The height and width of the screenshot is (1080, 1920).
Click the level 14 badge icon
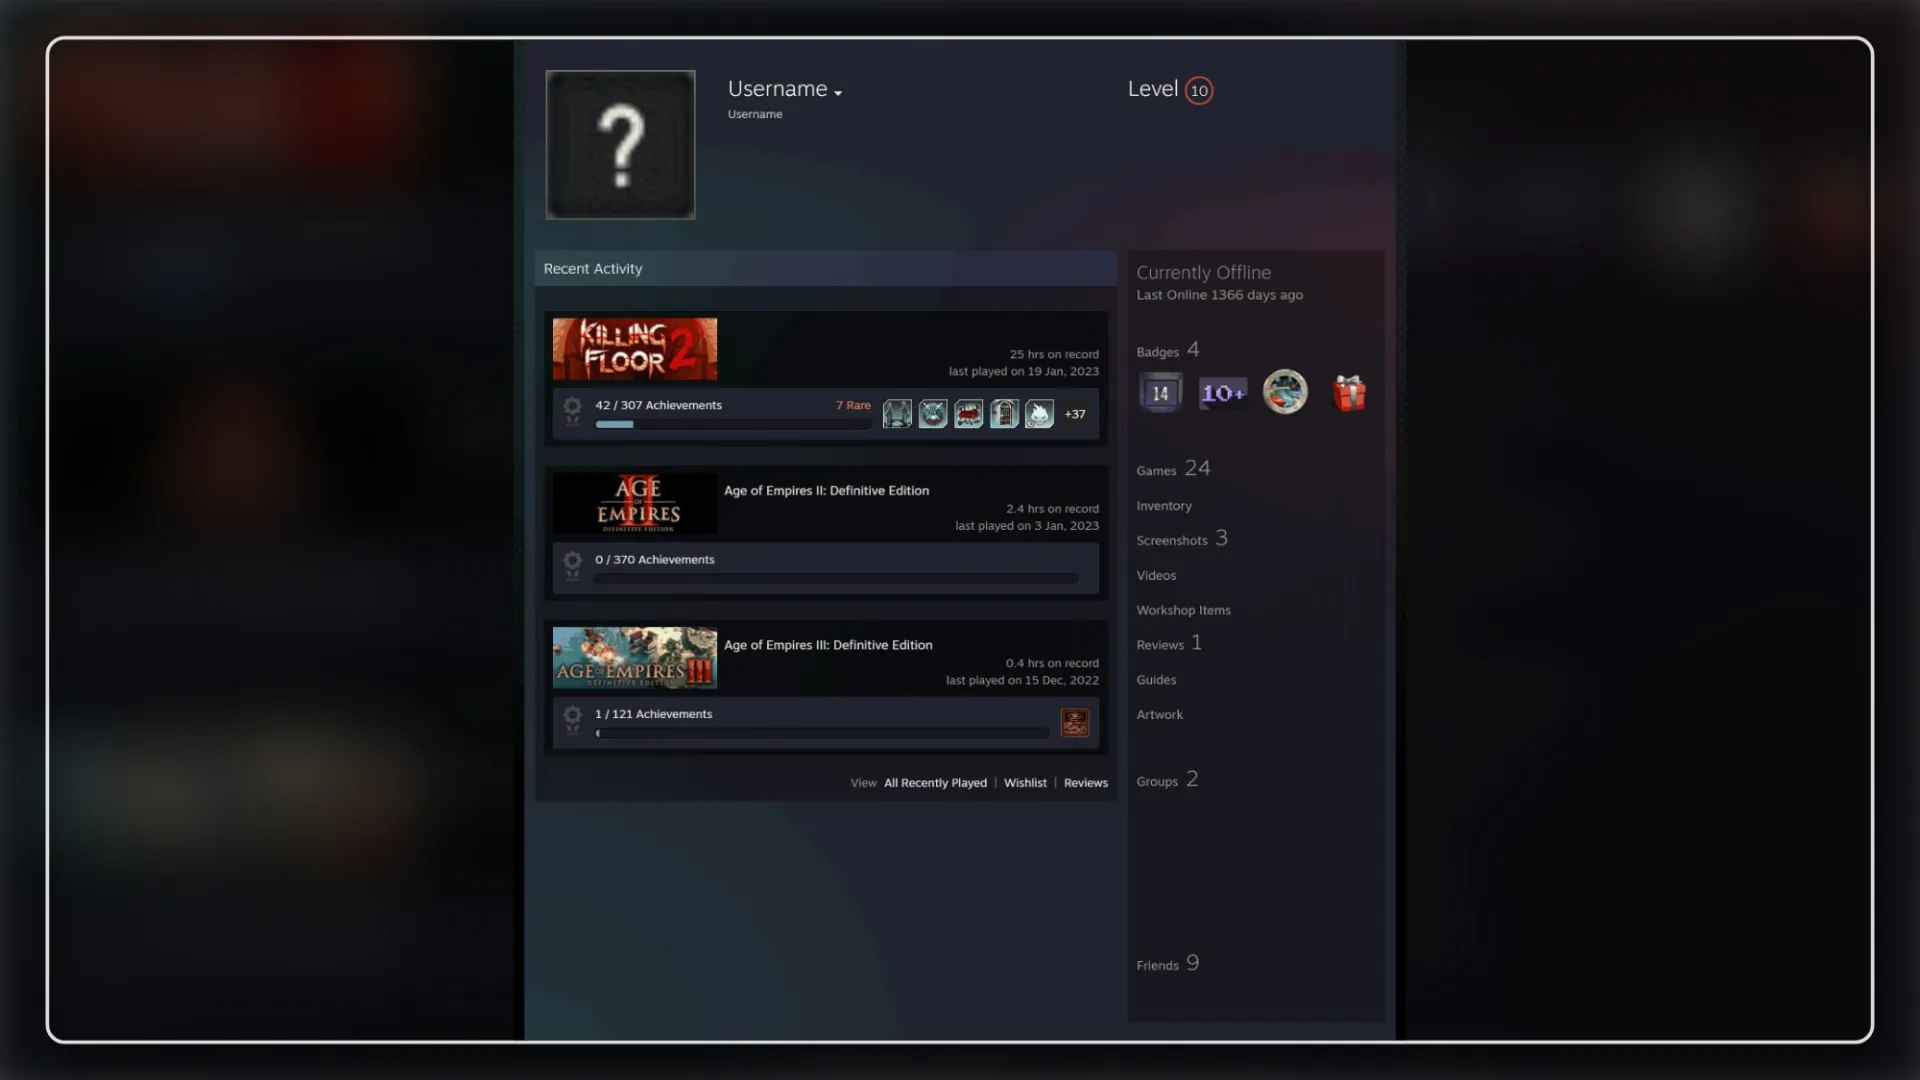1160,393
